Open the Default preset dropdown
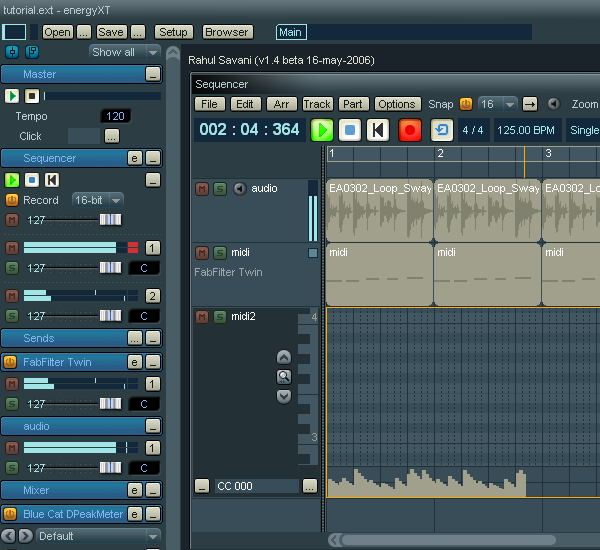 coord(98,536)
